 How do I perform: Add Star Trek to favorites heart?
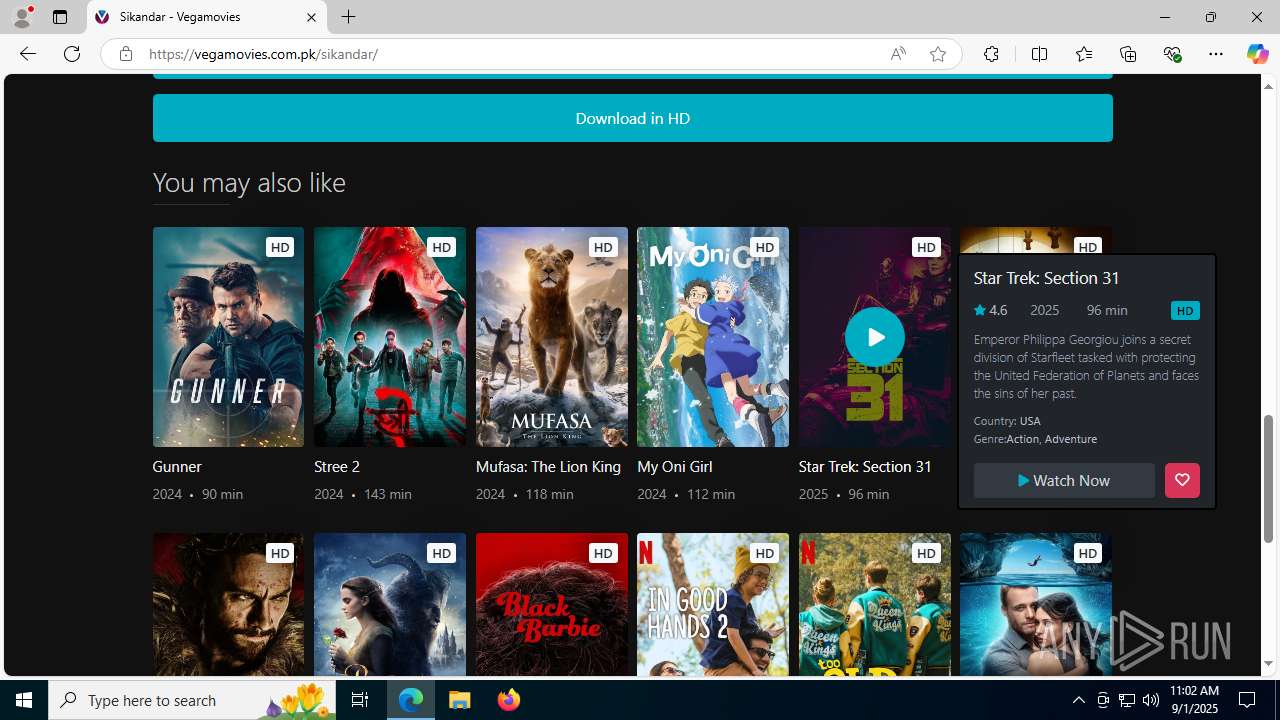point(1182,481)
